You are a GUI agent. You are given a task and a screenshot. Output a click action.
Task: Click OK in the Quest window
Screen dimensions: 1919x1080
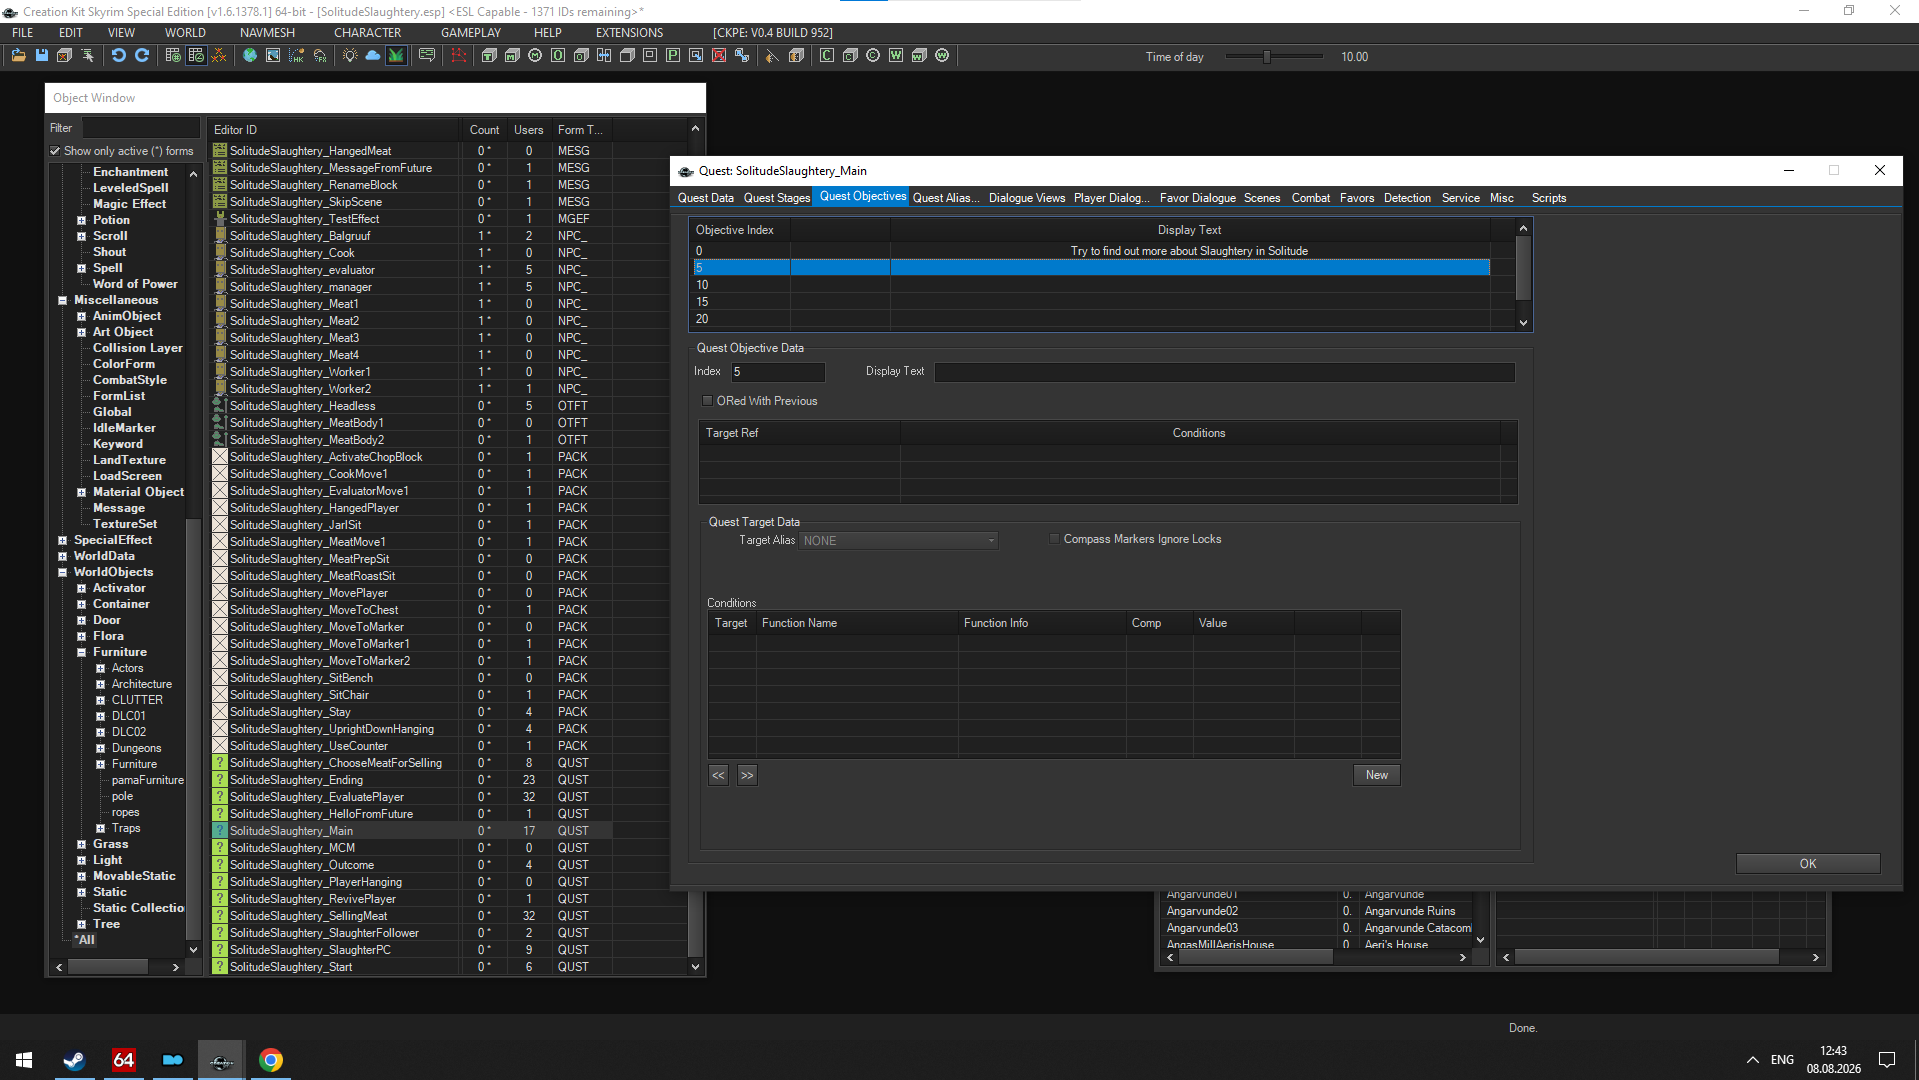(1808, 864)
